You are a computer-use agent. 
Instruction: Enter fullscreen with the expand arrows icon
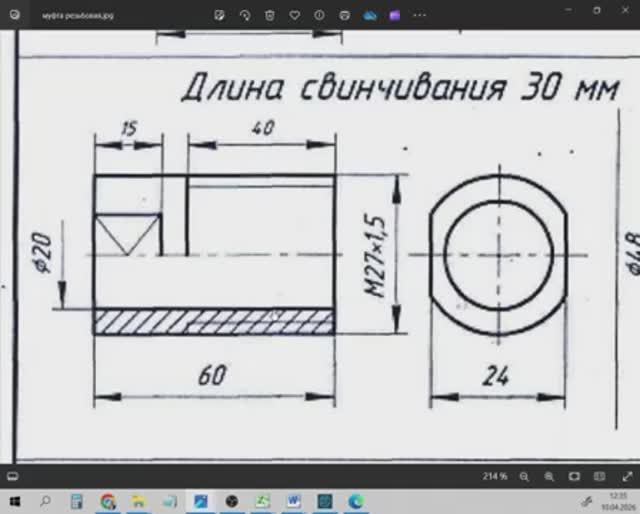coord(627,476)
